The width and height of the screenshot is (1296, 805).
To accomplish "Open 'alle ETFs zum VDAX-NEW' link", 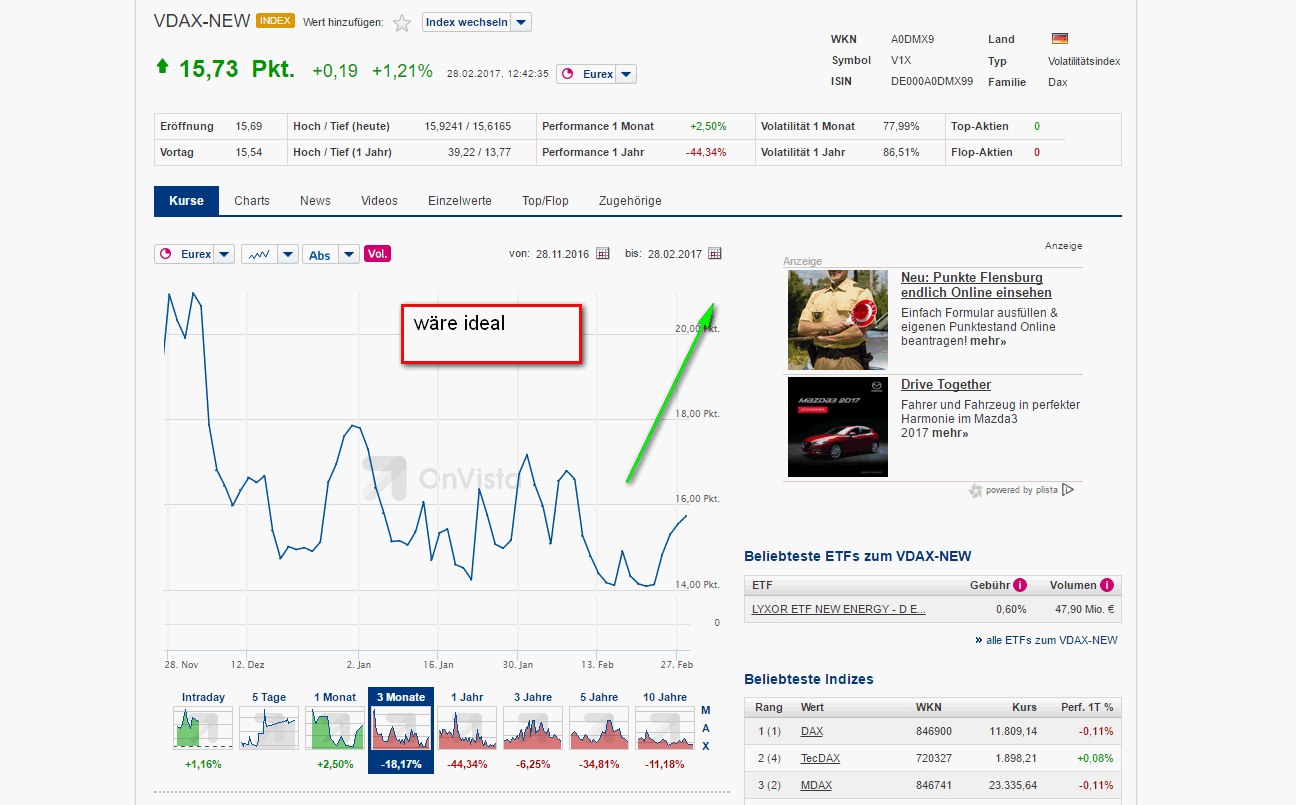I will pyautogui.click(x=1052, y=640).
